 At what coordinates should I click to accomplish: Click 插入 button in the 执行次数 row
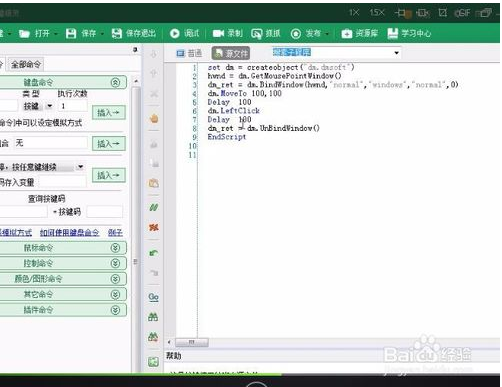point(109,113)
